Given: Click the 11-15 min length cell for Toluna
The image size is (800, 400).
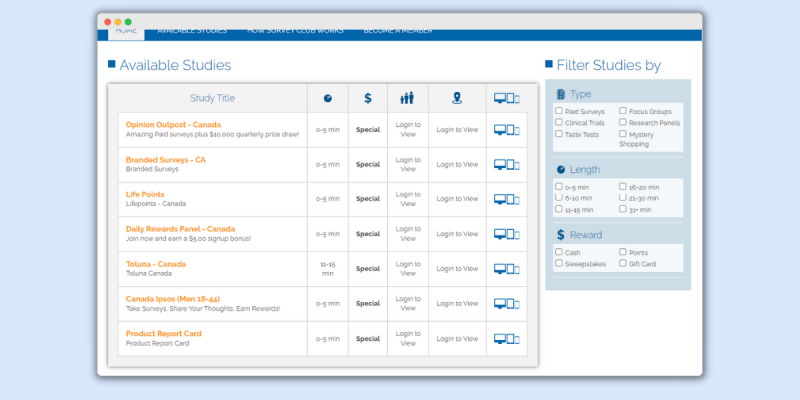Looking at the screenshot, I should click(x=328, y=269).
